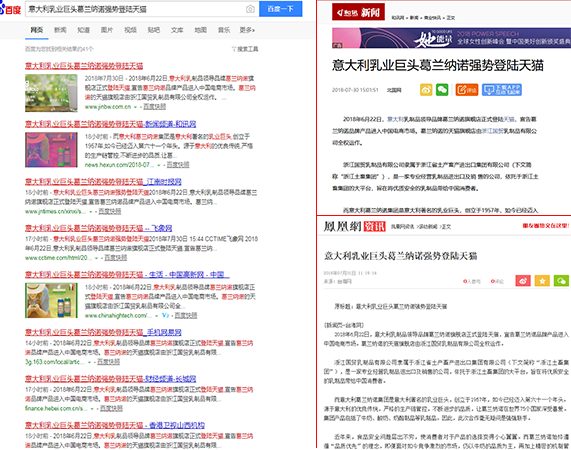Screen dimensions: 571x450
Task: Click the blue 下载APP button
Action: [x=502, y=90]
